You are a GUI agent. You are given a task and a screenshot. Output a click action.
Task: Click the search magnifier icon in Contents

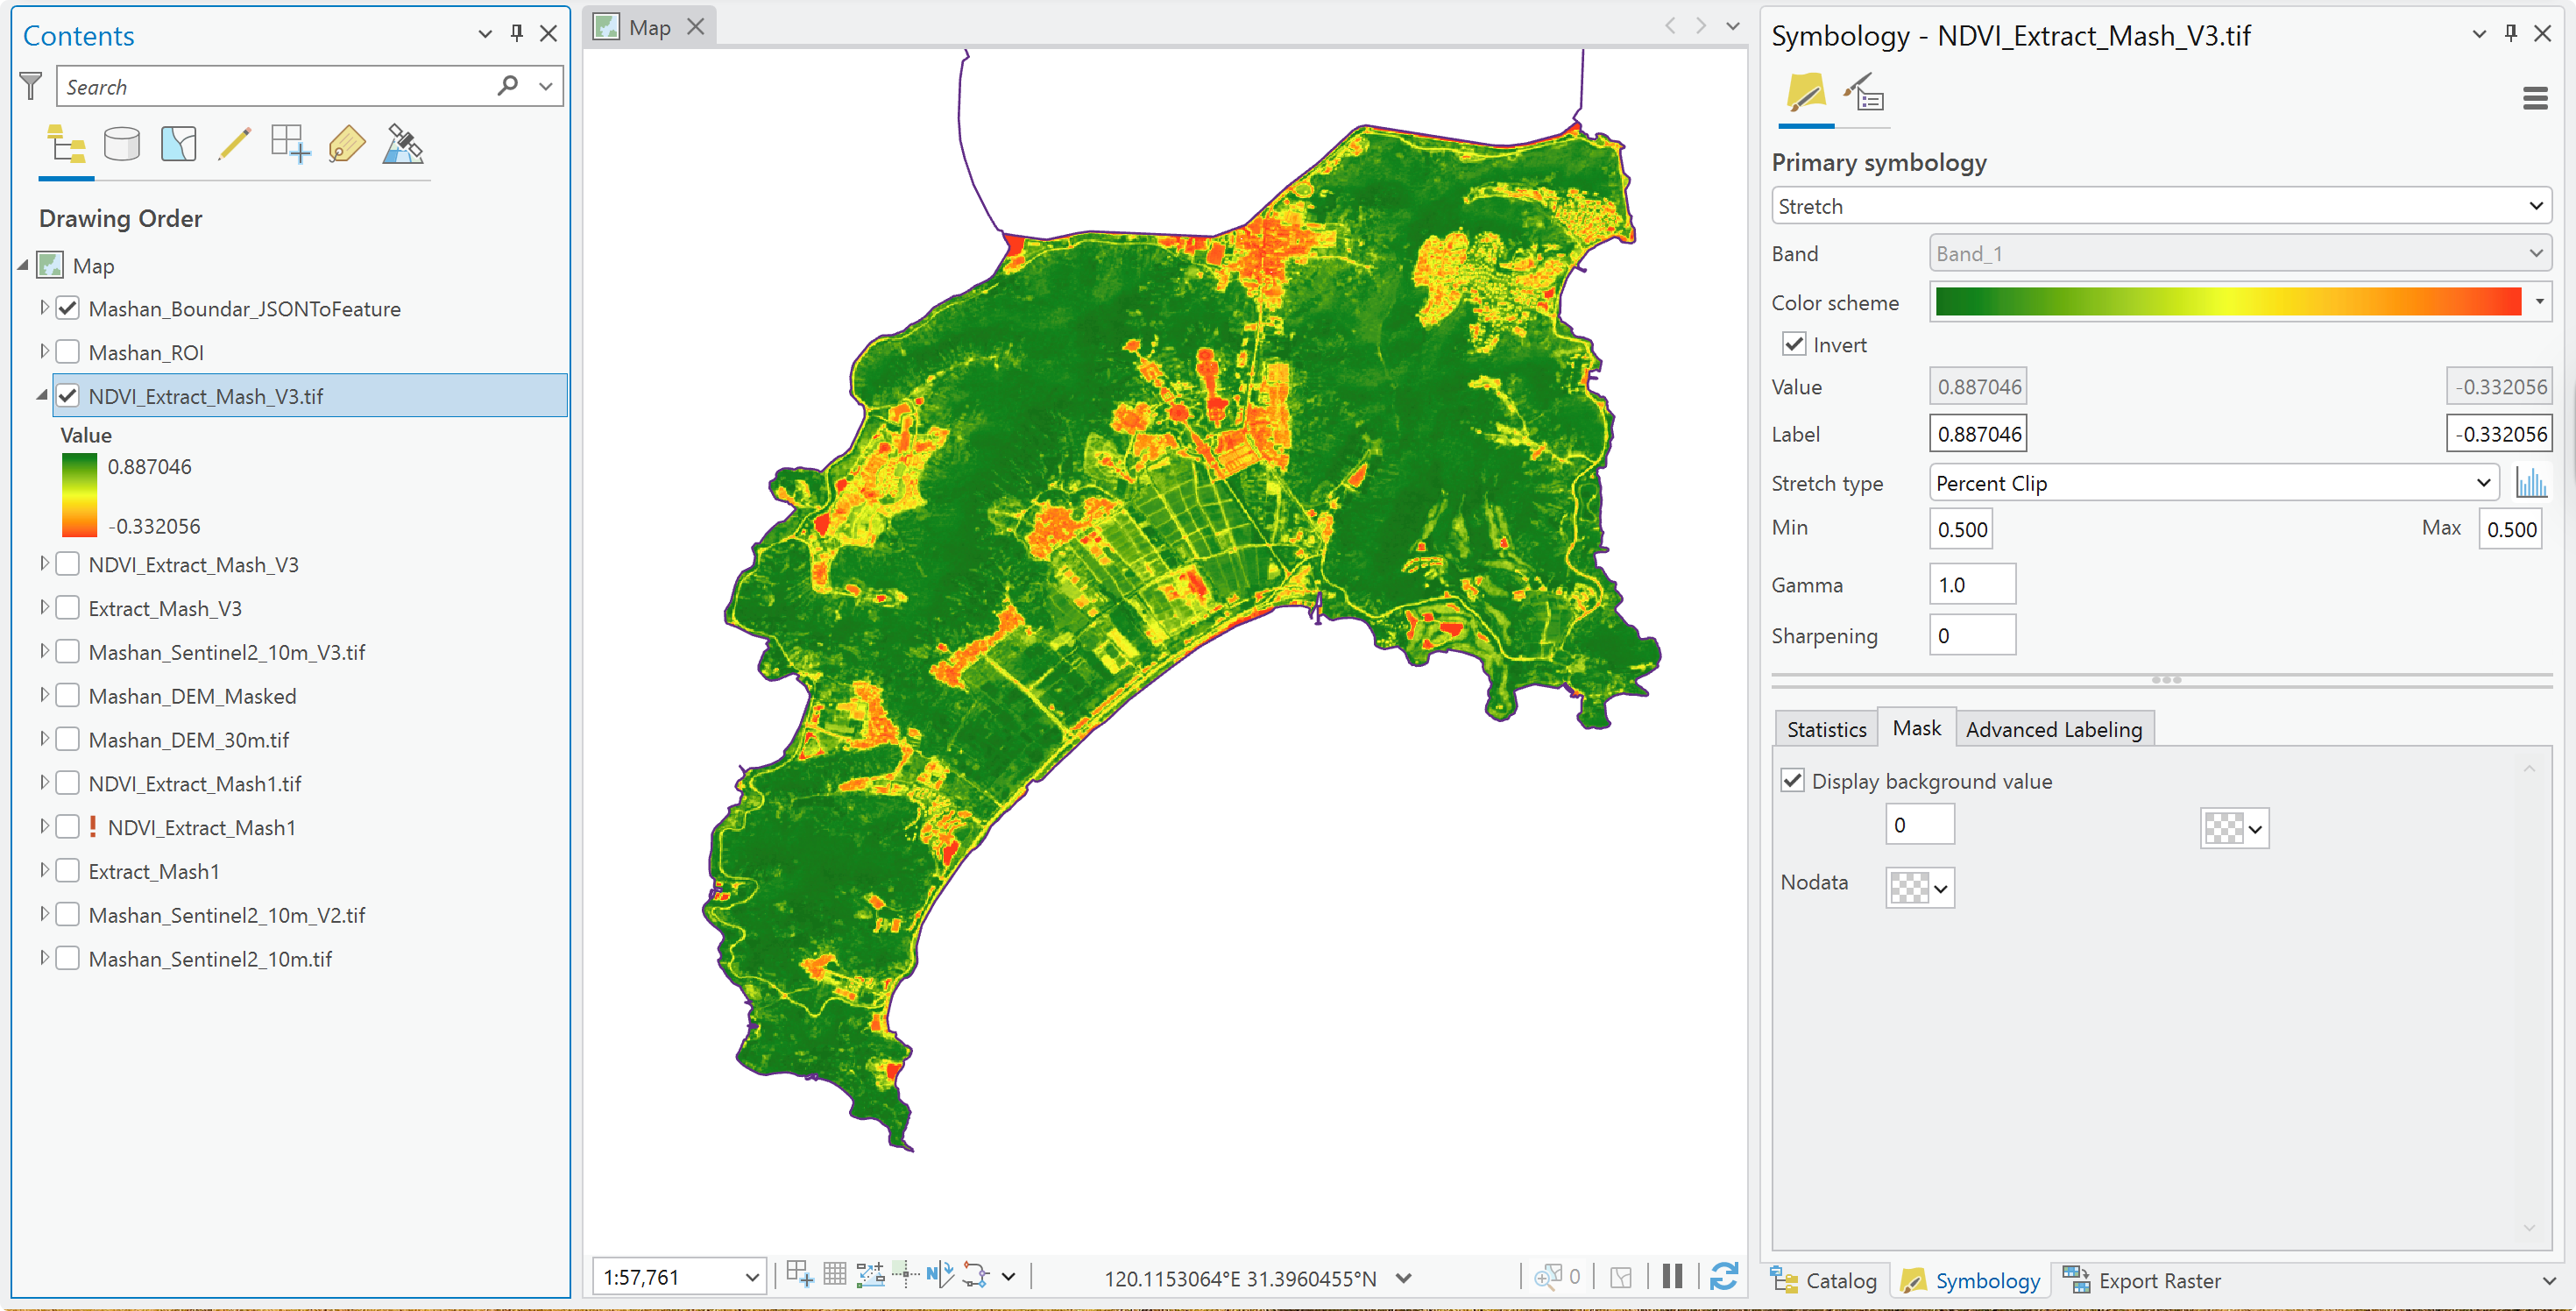[508, 86]
